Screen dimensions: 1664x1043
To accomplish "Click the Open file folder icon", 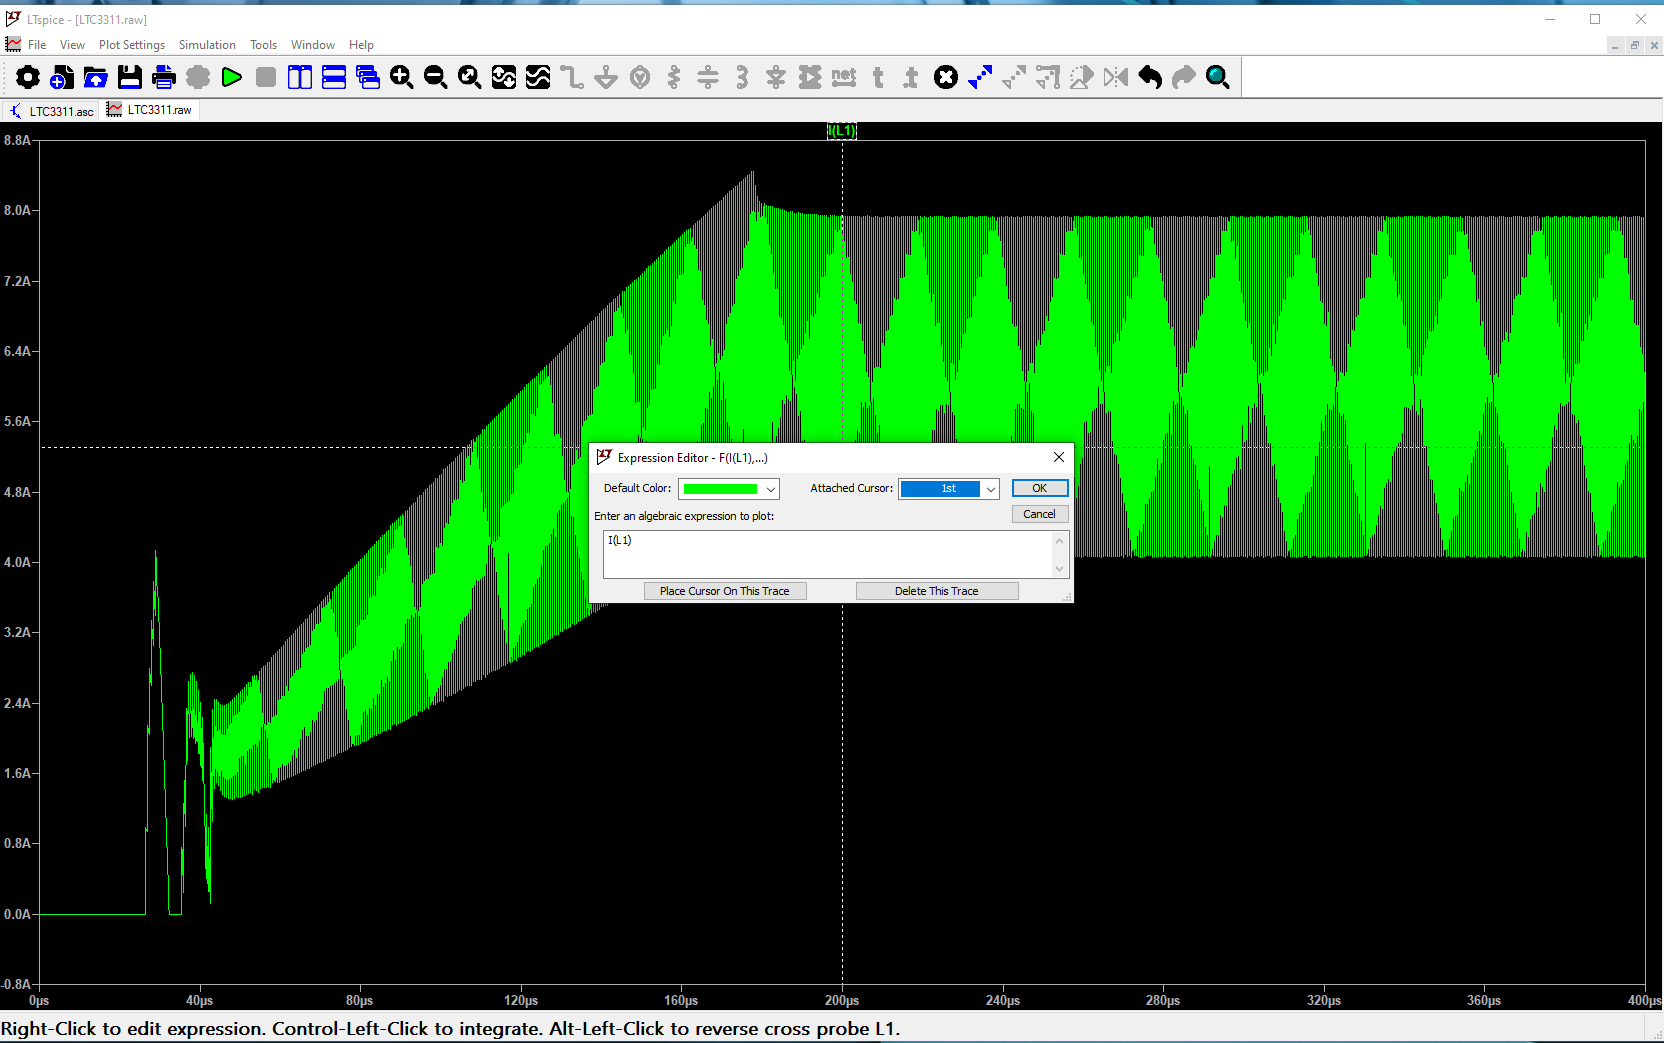I will 96,77.
